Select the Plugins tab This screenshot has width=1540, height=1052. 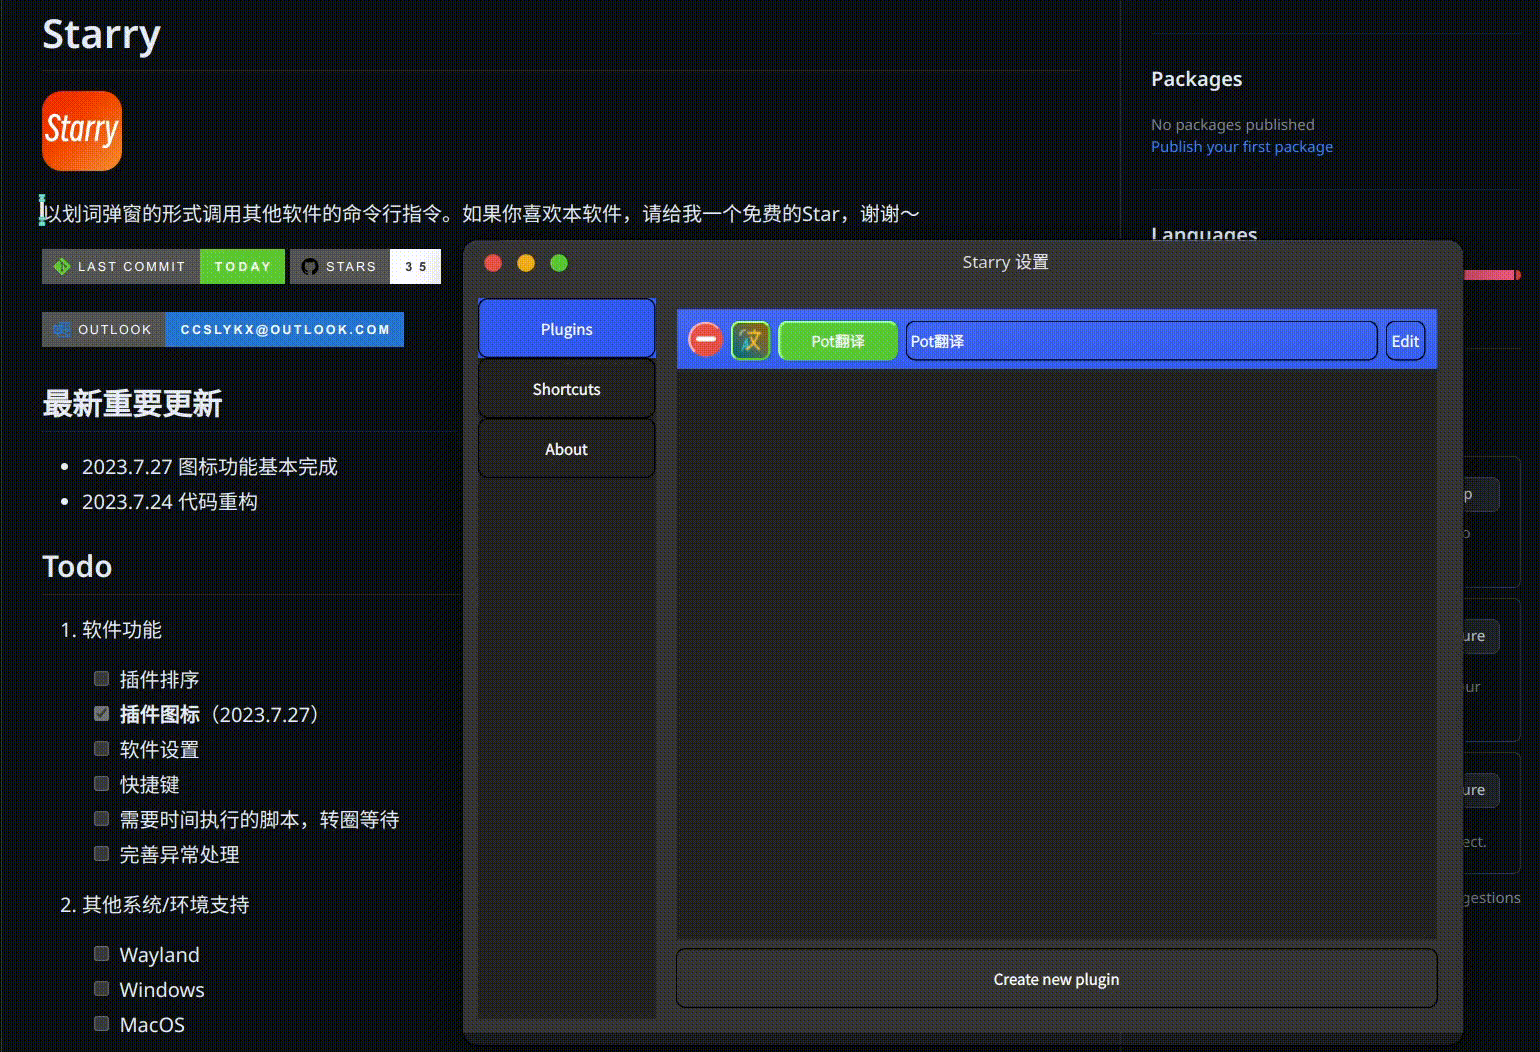point(566,329)
